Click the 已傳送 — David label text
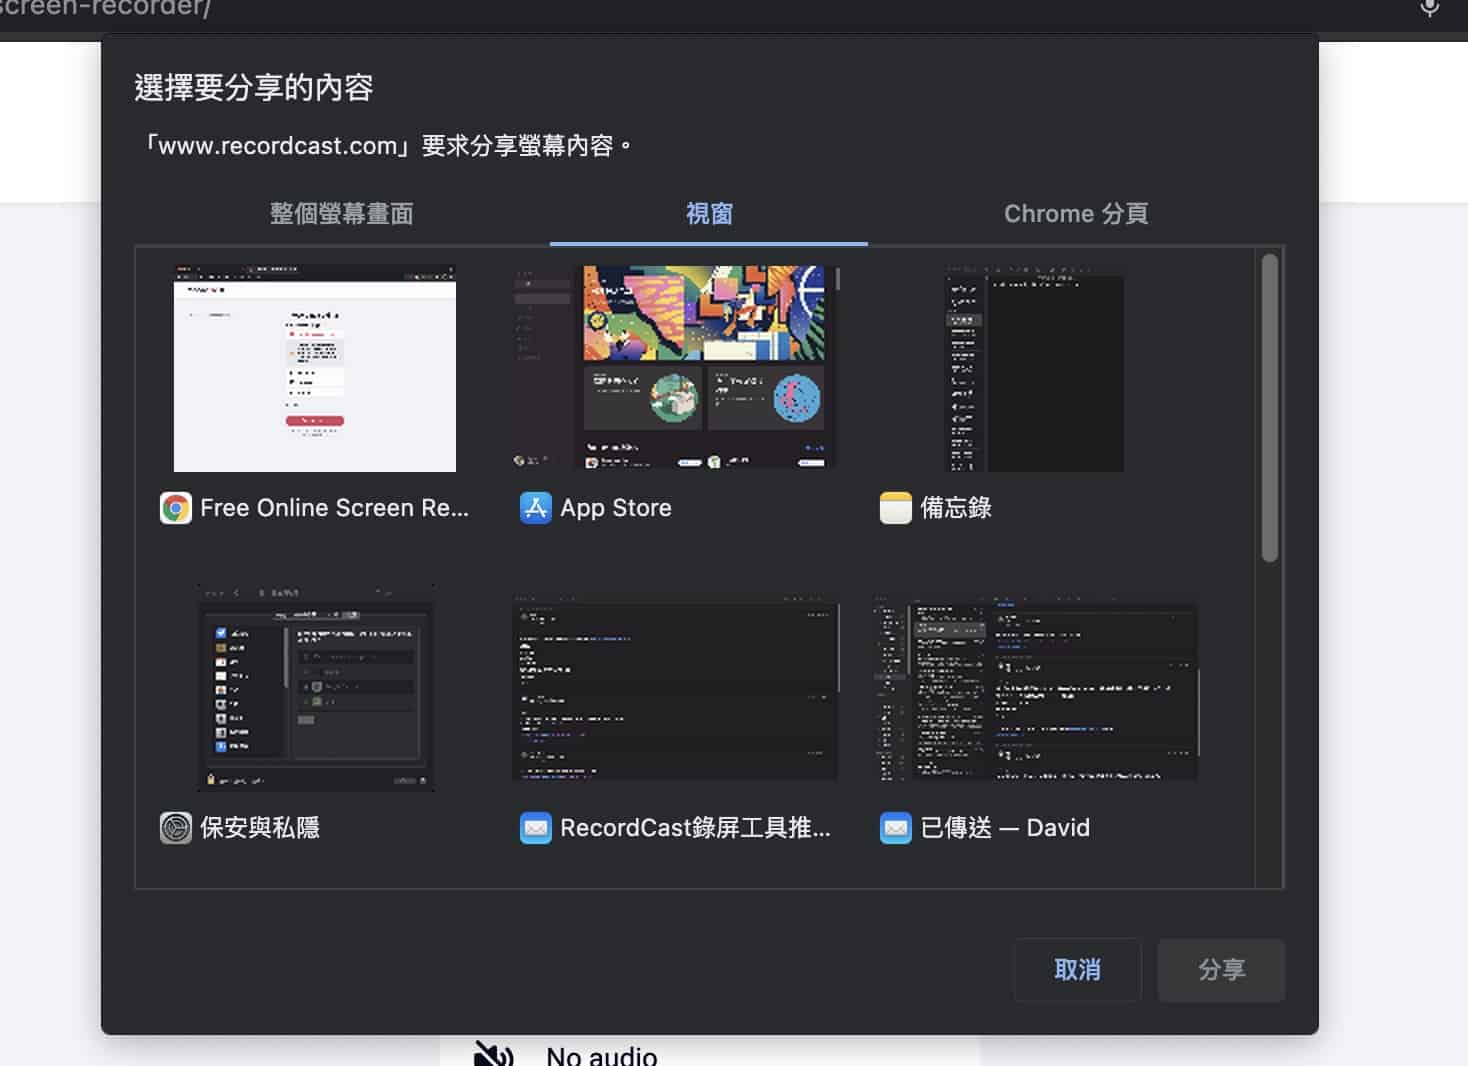 1005,828
